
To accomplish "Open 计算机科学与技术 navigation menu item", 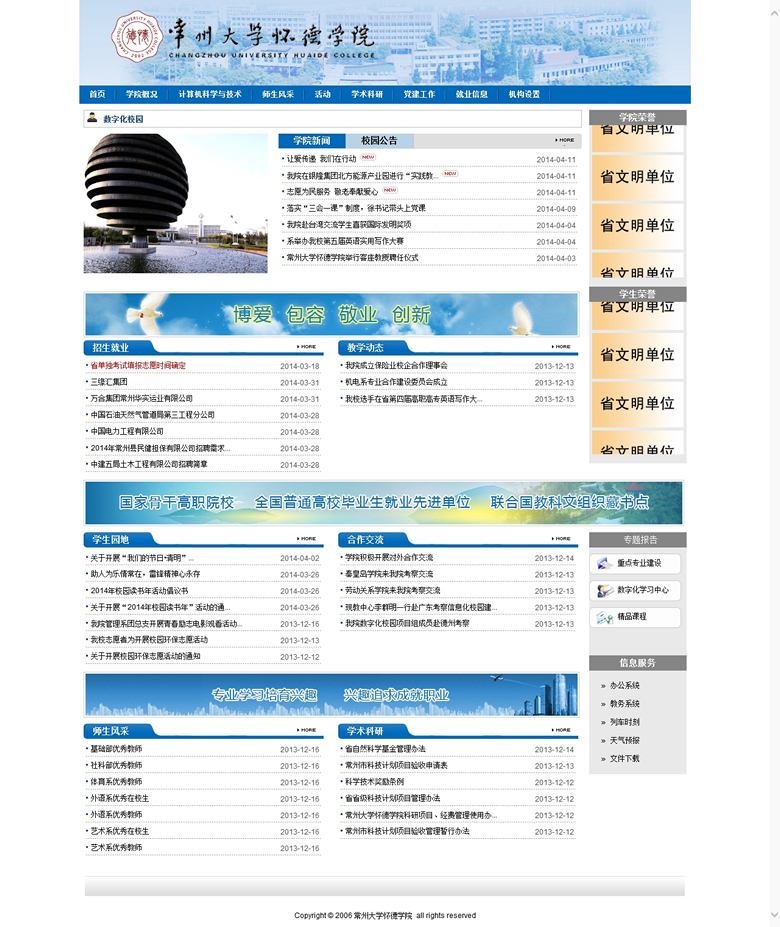I will pos(210,94).
